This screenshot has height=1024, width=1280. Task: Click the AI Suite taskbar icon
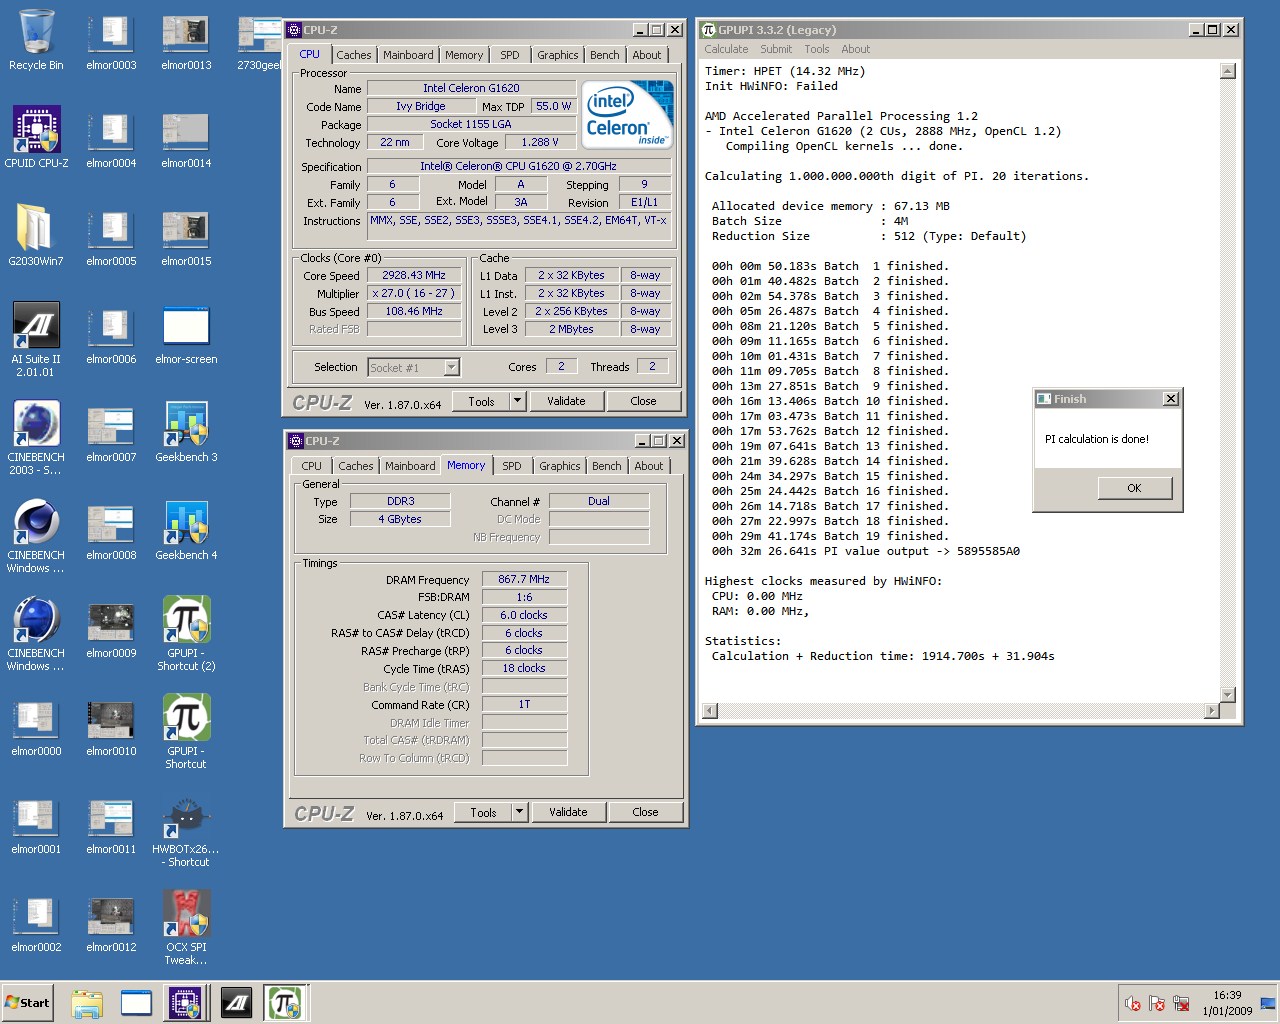coord(236,1003)
